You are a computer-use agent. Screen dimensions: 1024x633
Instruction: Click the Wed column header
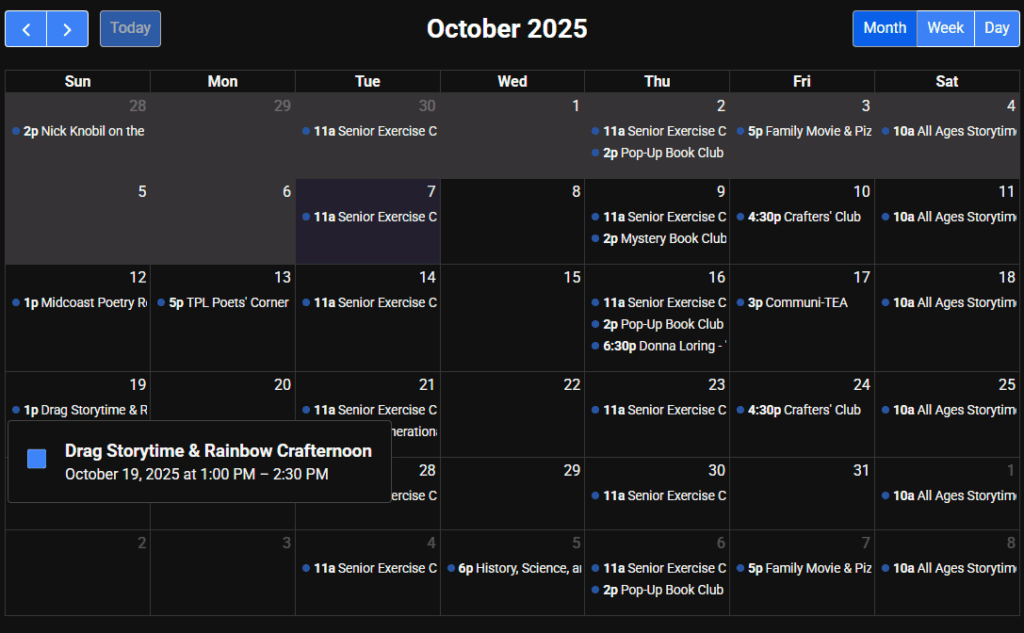pyautogui.click(x=512, y=82)
